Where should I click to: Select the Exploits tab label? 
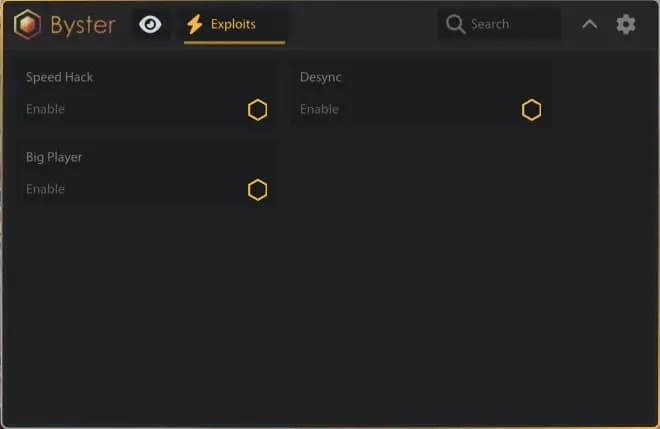coord(233,24)
